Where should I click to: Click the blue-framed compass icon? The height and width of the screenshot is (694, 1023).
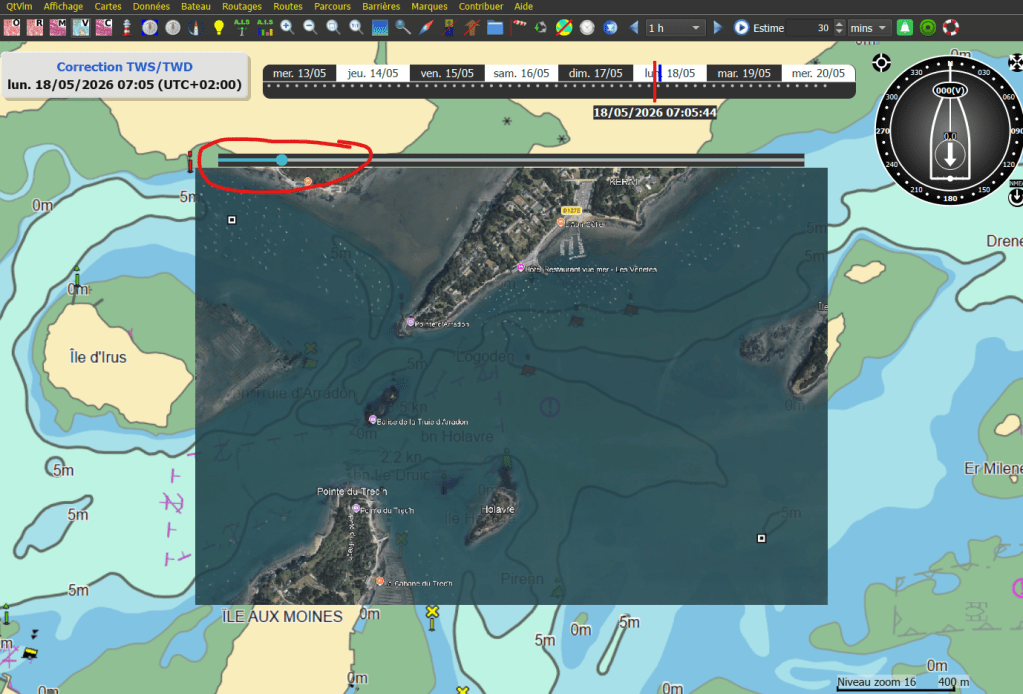[x=150, y=27]
